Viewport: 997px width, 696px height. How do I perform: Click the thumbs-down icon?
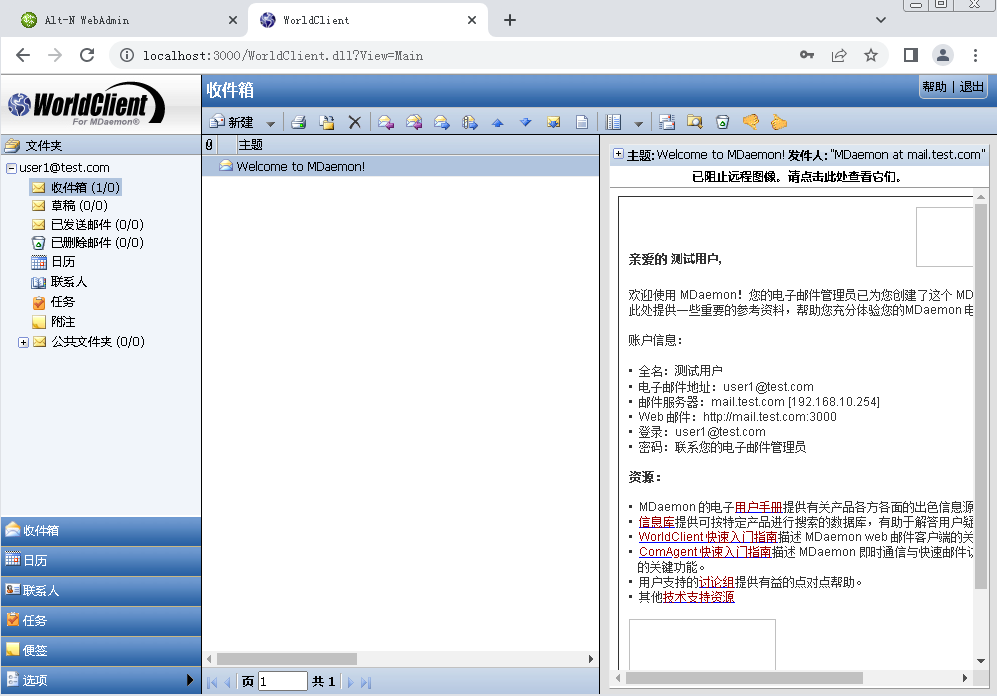[x=751, y=121]
